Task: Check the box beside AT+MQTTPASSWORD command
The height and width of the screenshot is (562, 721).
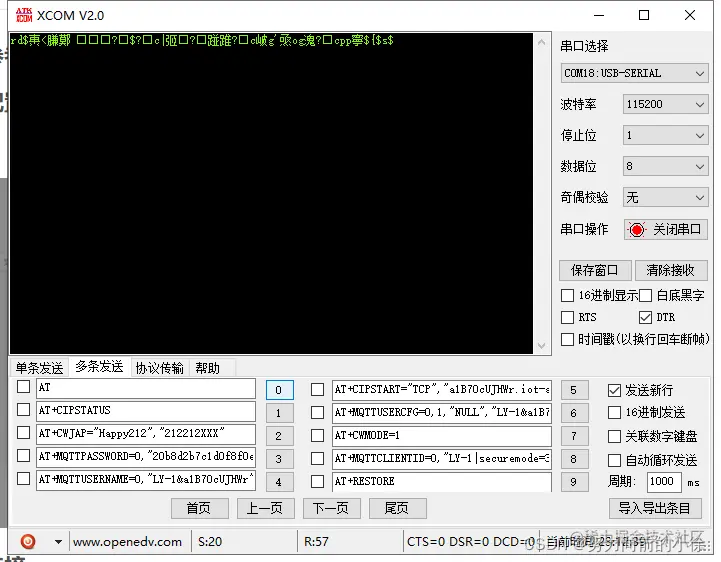Action: point(23,455)
